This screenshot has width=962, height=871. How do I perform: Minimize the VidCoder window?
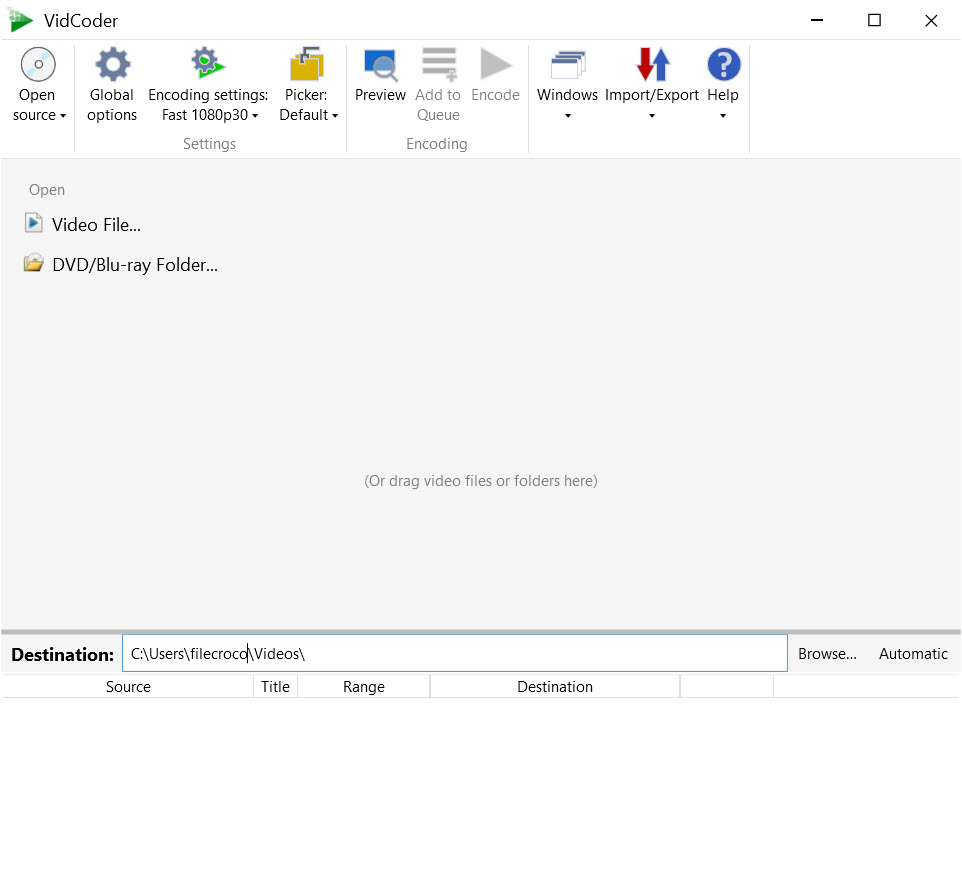point(817,20)
